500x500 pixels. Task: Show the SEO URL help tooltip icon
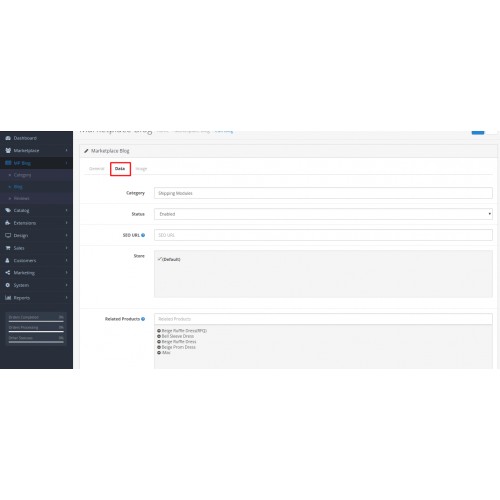[x=143, y=235]
